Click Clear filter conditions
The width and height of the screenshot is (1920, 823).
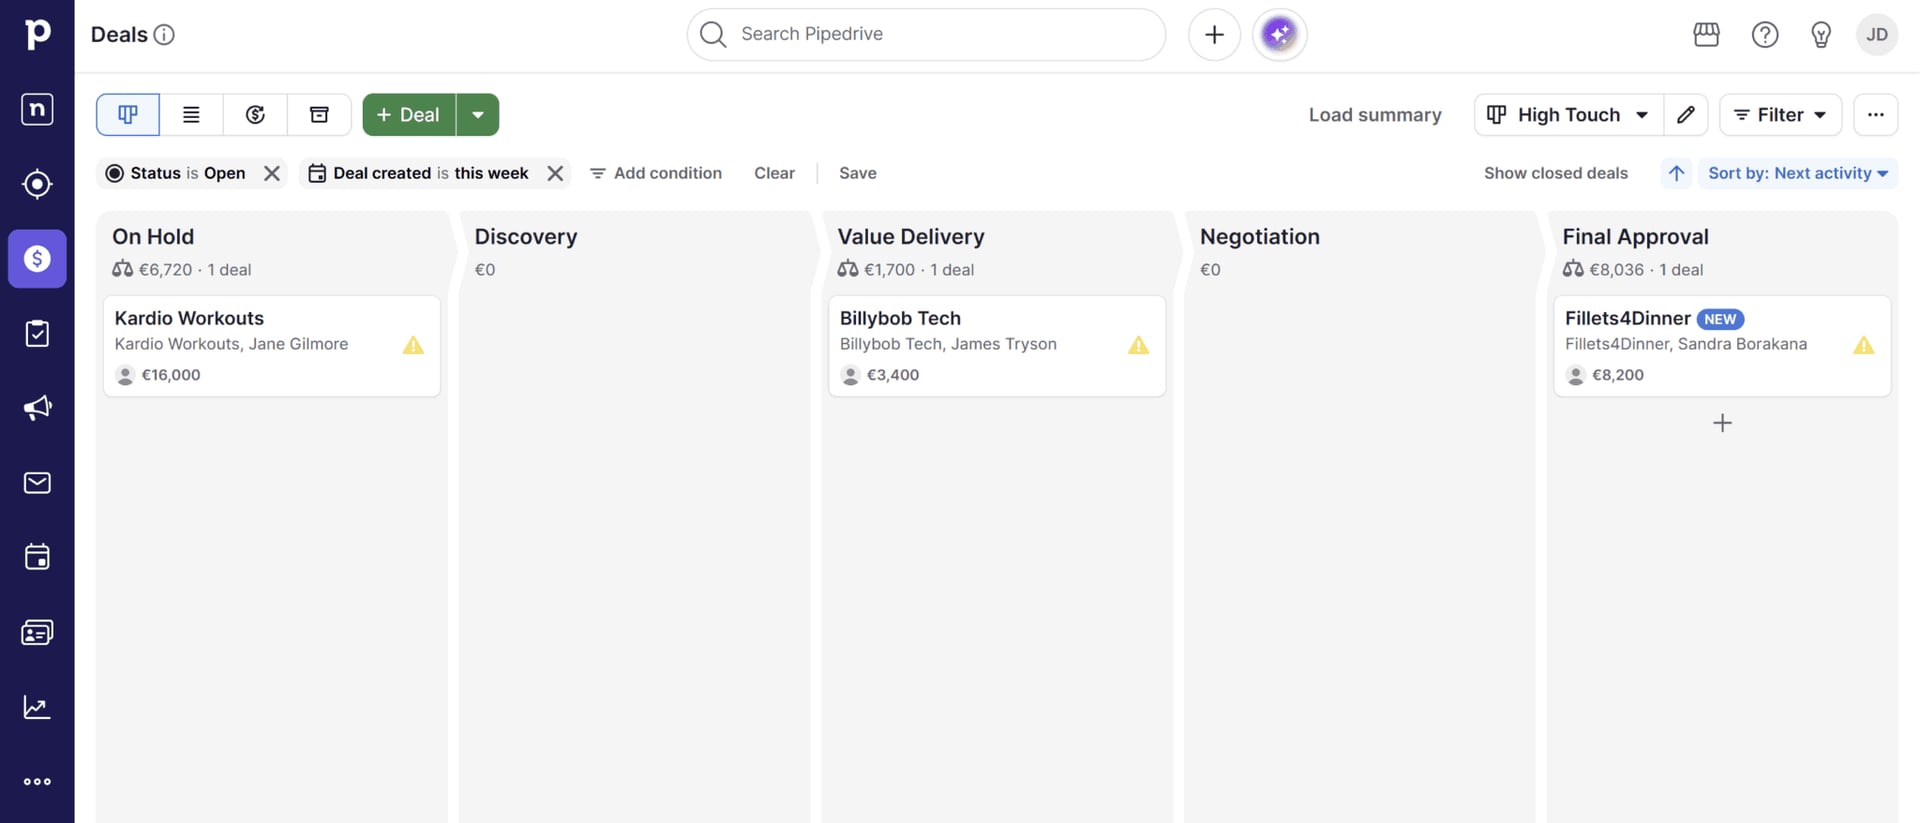pyautogui.click(x=774, y=173)
